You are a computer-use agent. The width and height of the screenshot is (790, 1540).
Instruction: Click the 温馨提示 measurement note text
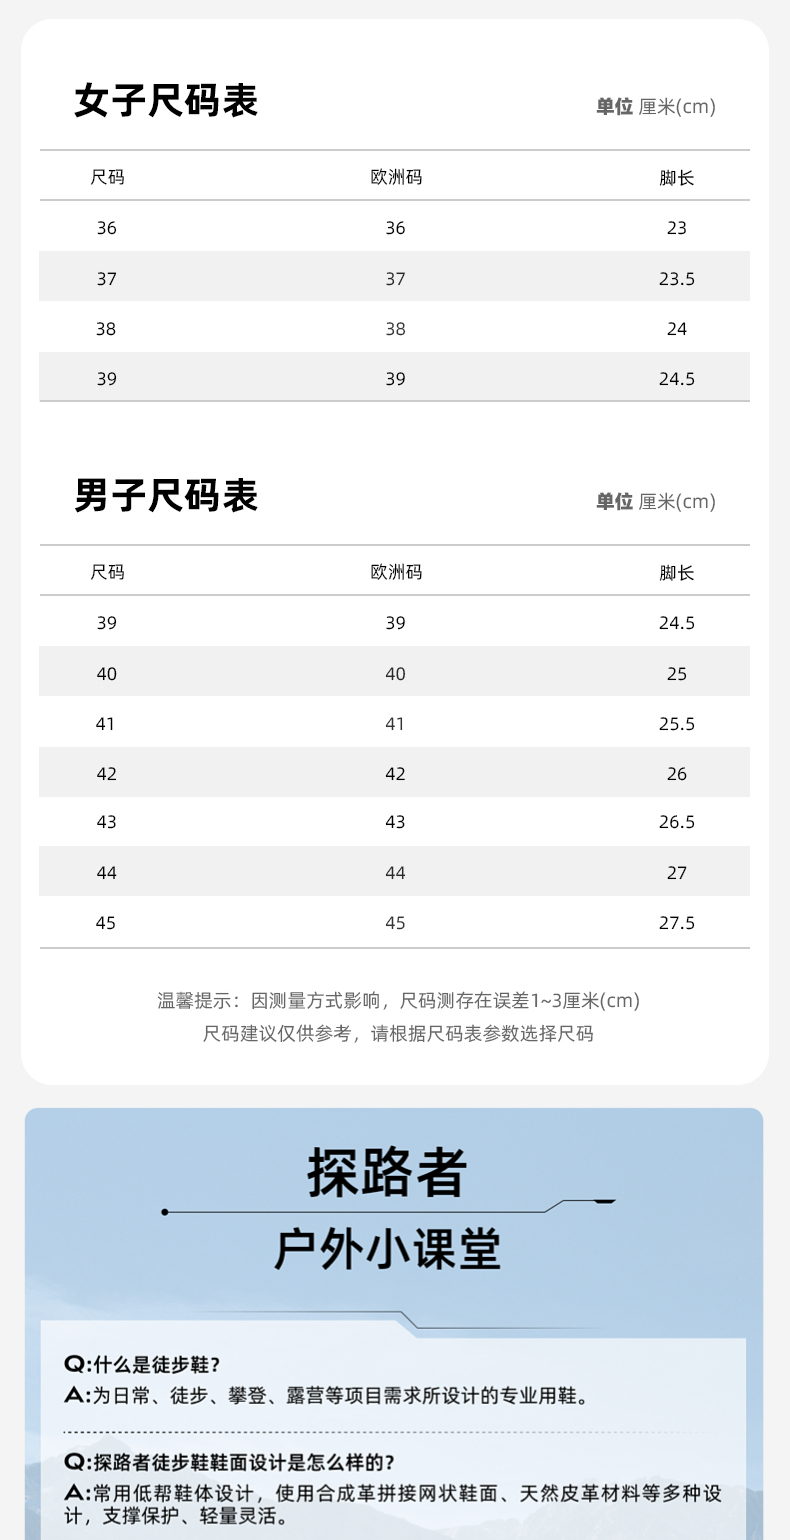(x=398, y=1001)
